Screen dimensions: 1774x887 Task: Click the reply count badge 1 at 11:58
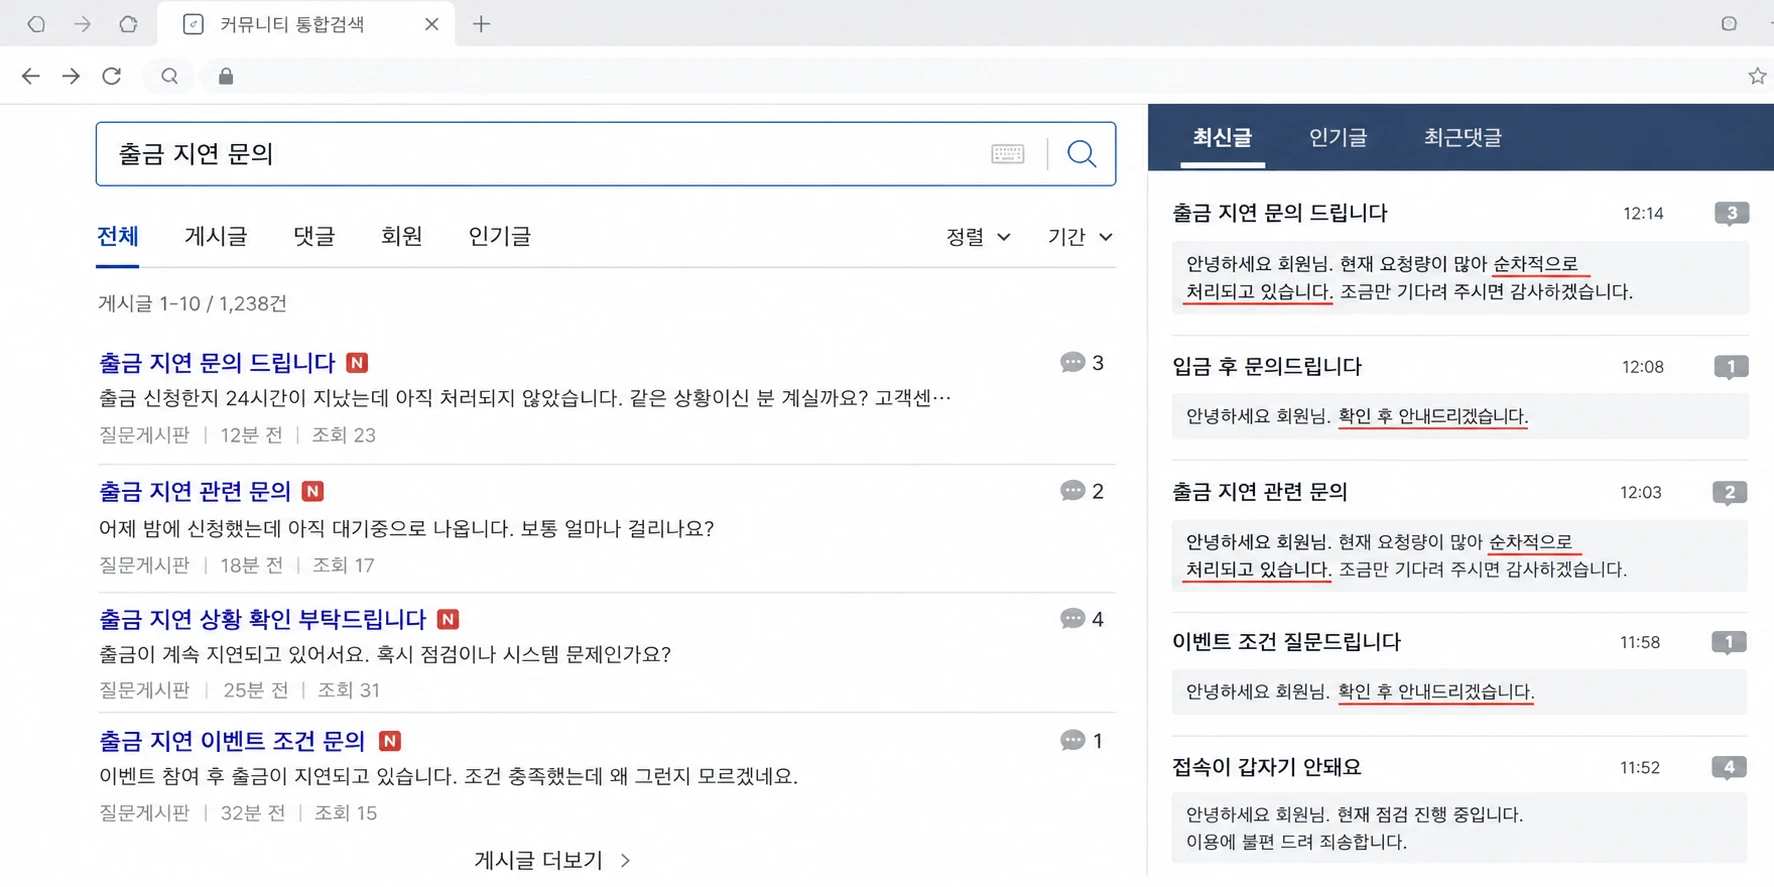click(x=1729, y=642)
